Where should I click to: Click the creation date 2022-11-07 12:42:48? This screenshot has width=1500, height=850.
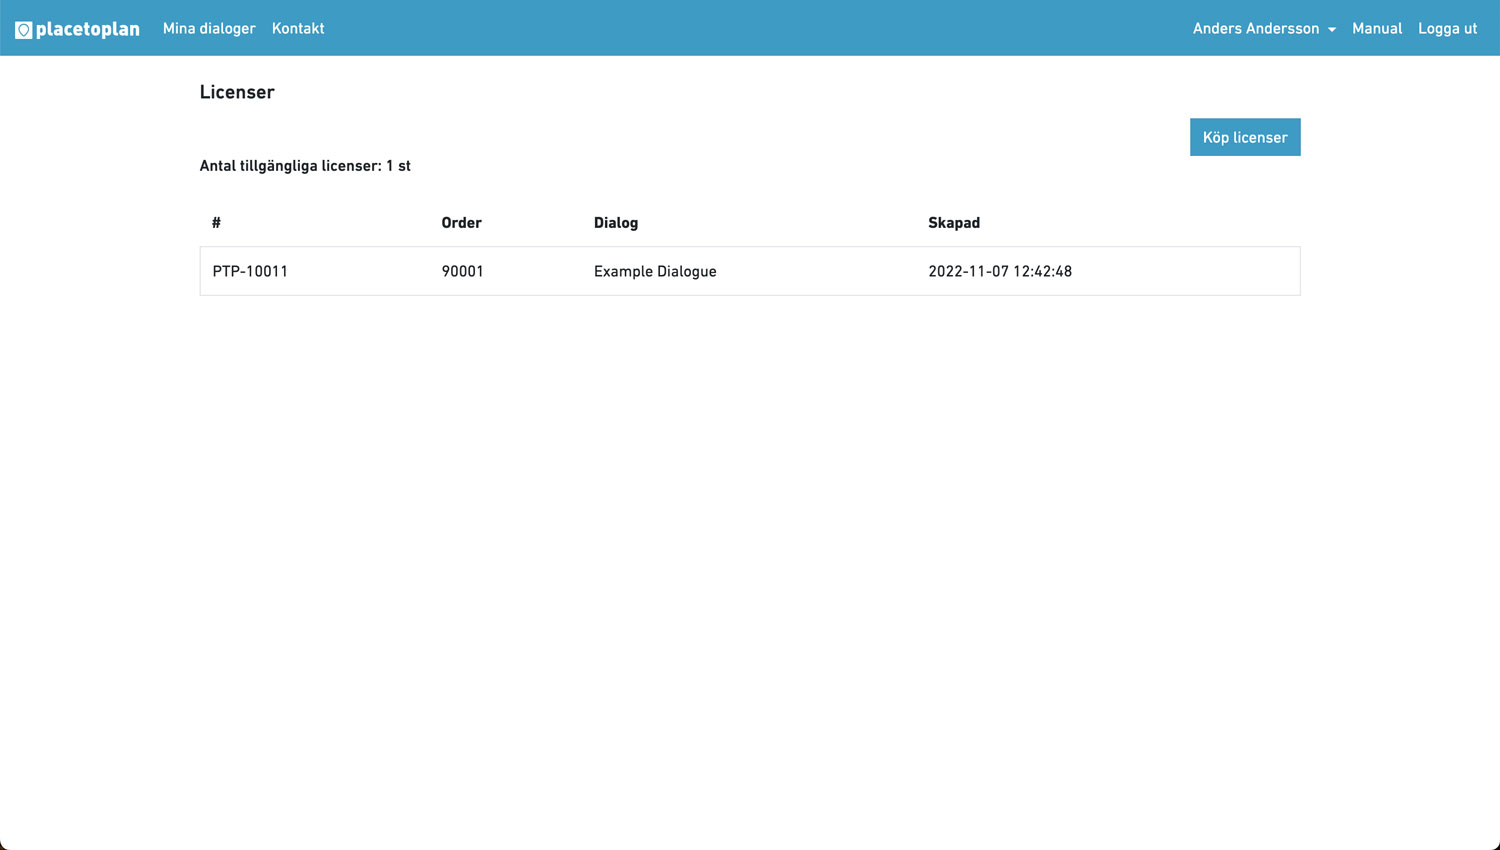point(999,271)
